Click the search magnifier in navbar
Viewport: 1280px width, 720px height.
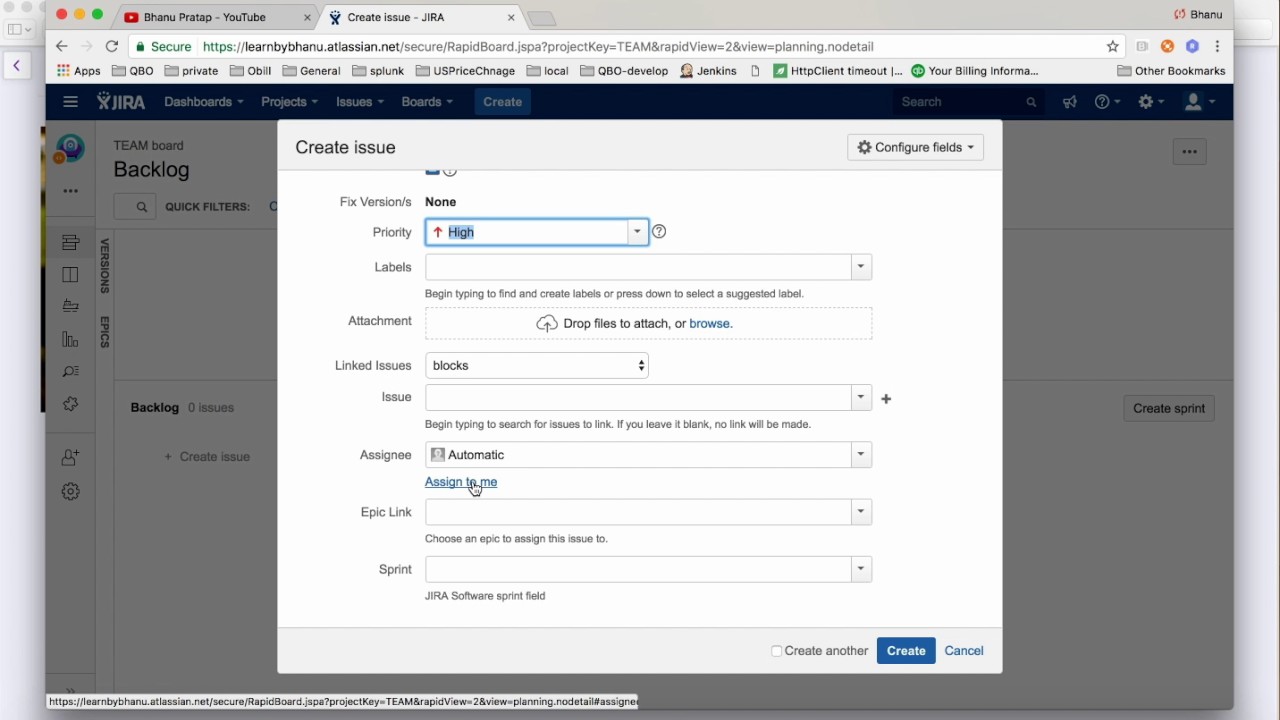point(1031,102)
